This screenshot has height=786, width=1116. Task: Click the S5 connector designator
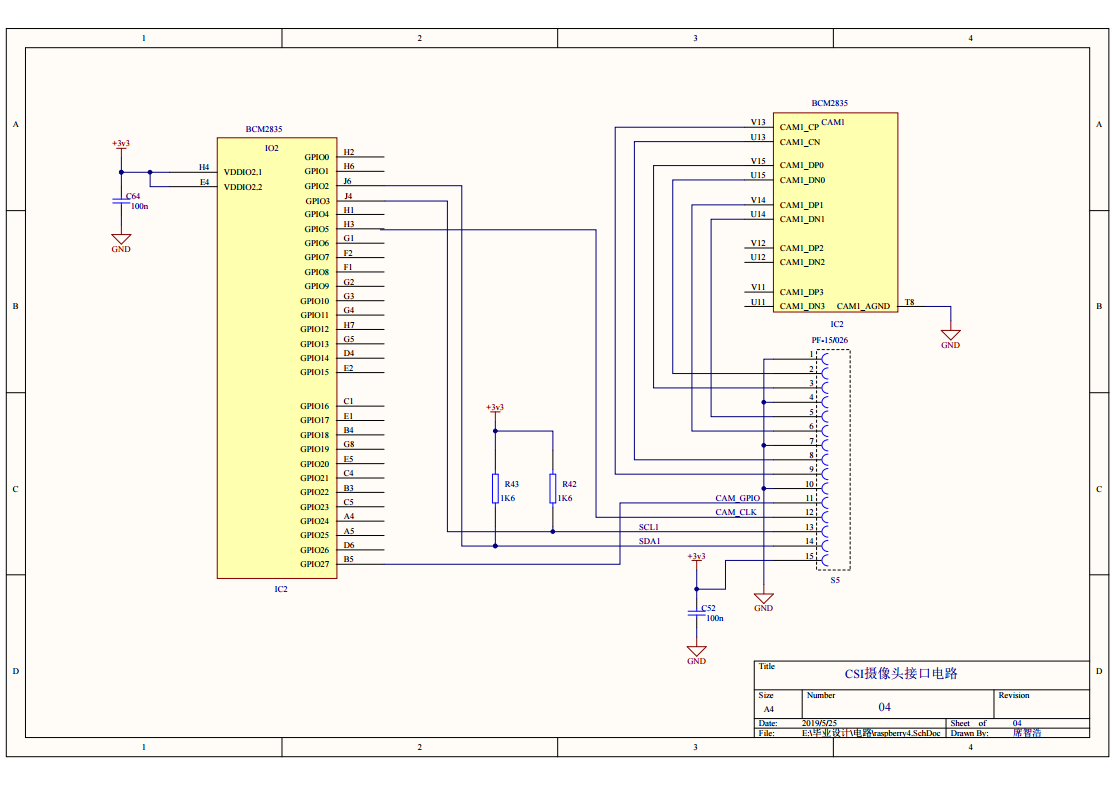(835, 580)
